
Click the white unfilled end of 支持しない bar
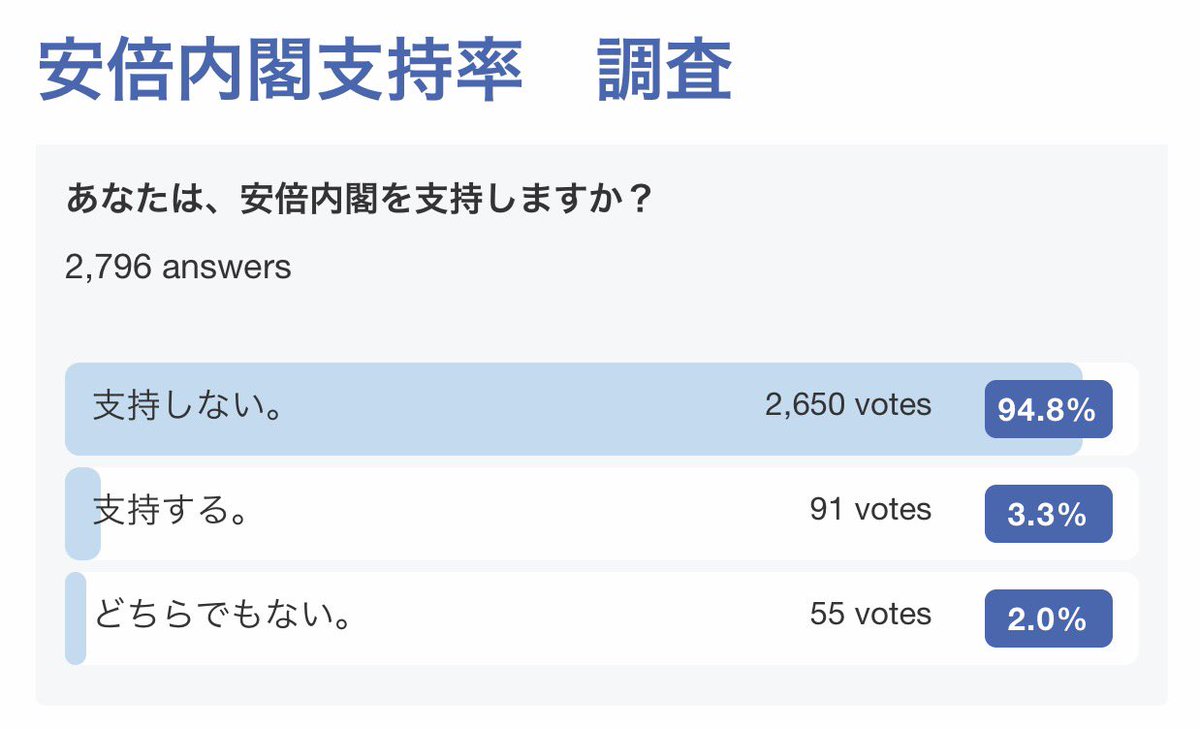tap(1125, 408)
